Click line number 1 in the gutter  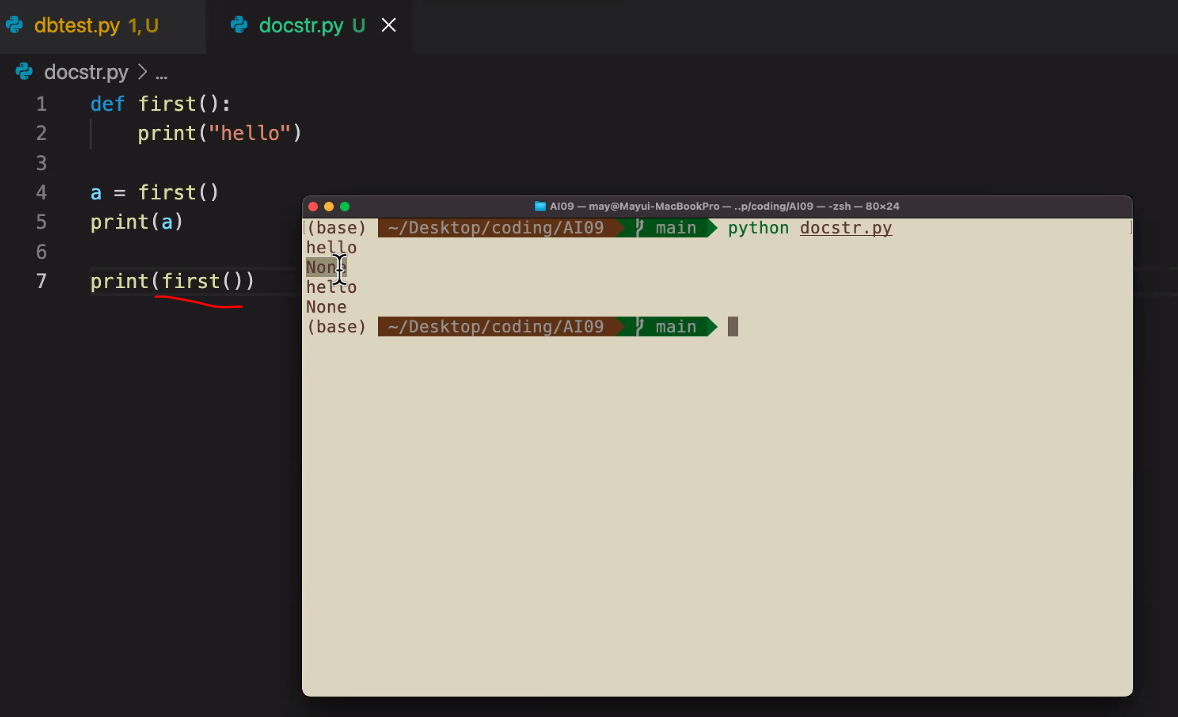tap(41, 104)
